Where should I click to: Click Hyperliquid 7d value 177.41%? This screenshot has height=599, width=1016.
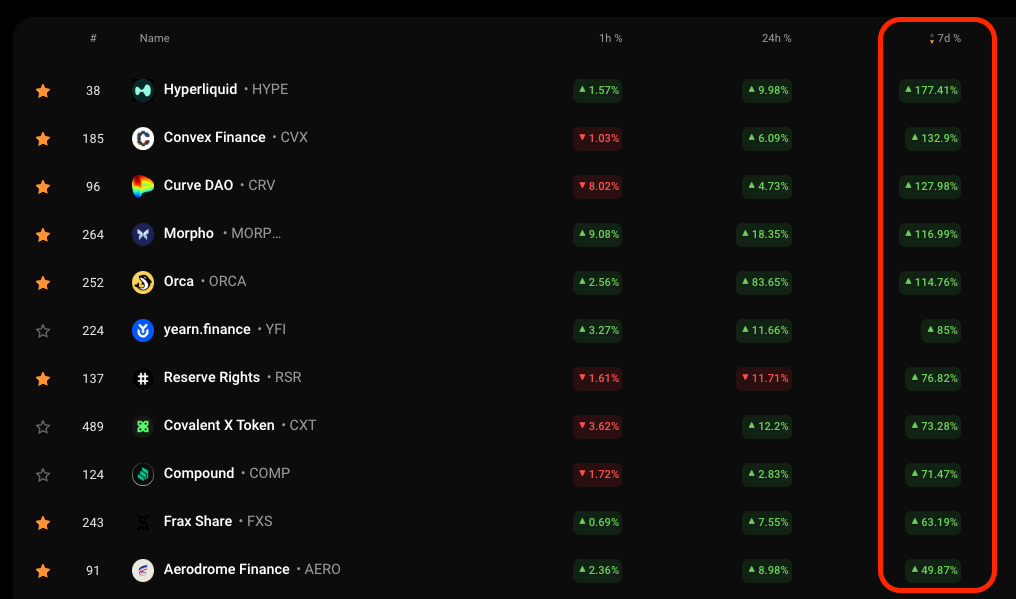[x=930, y=90]
